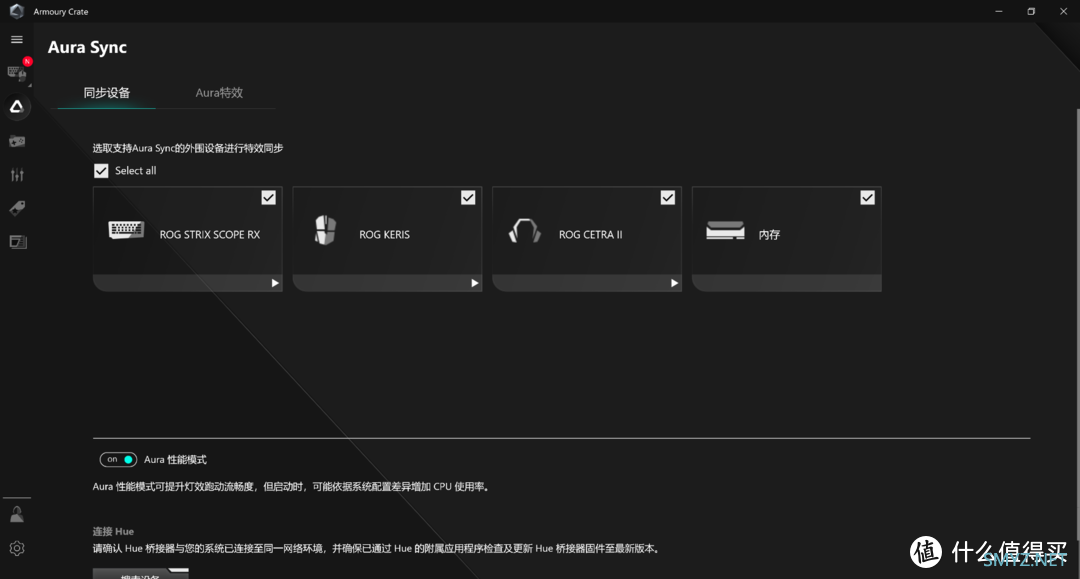Viewport: 1080px width, 579px height.
Task: Open the Devices page with notification badge
Action: (17, 72)
